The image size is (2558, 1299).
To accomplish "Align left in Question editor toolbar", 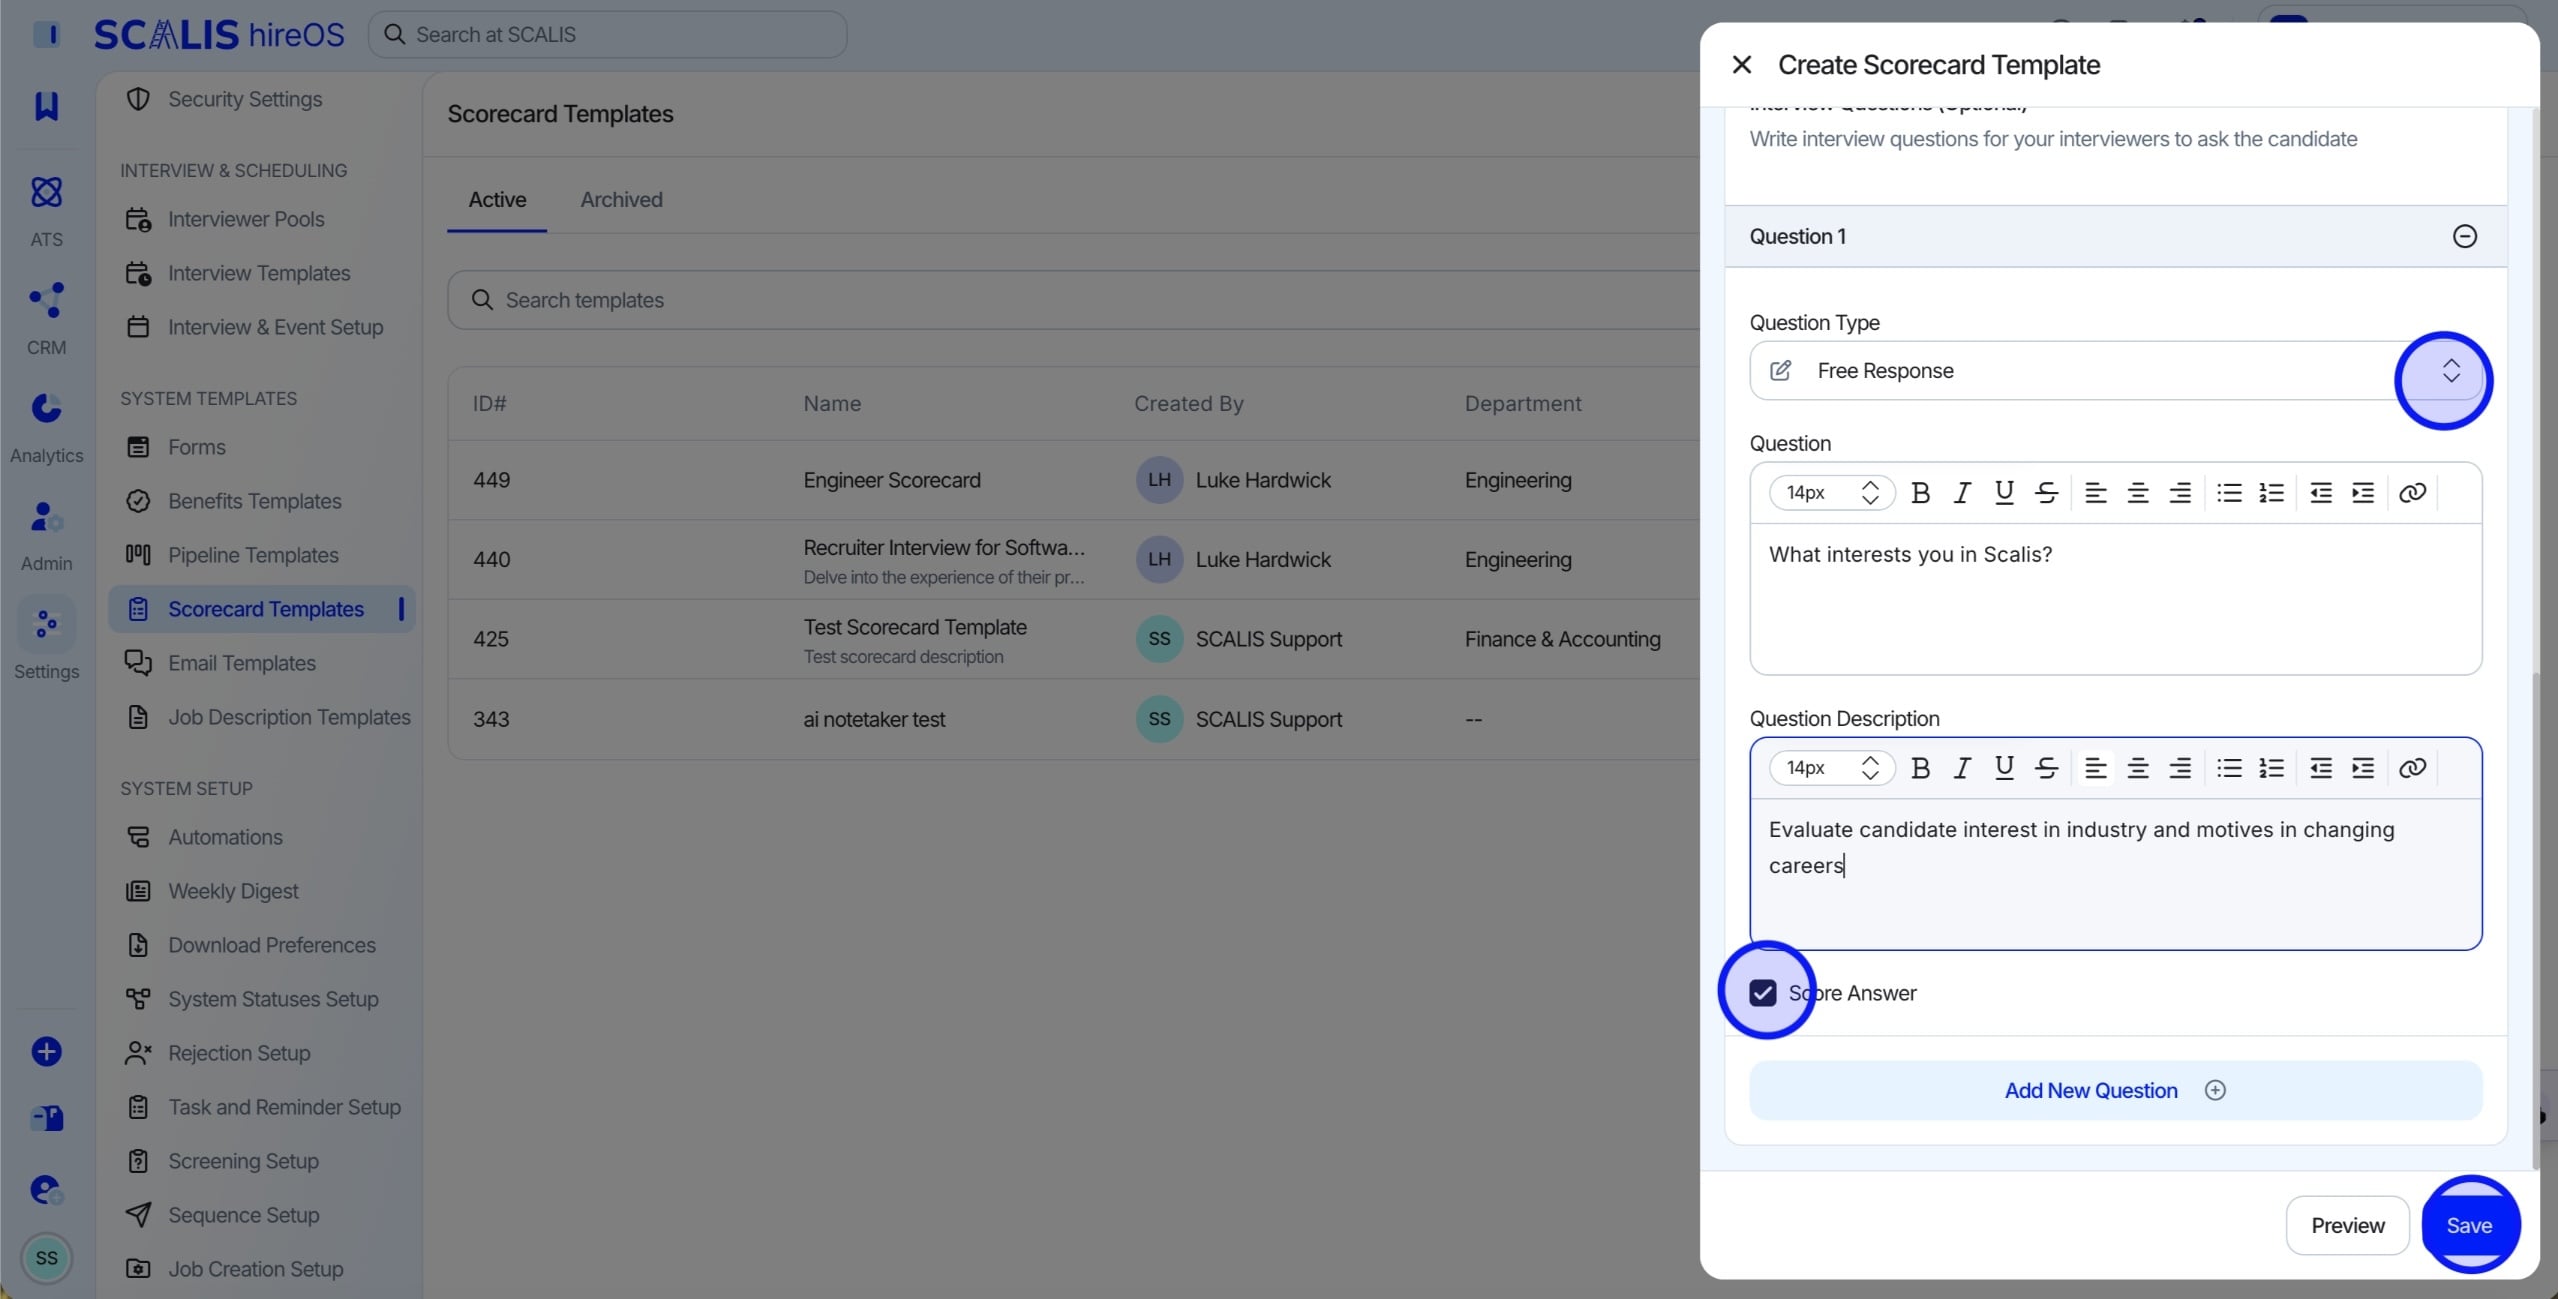I will point(2095,492).
